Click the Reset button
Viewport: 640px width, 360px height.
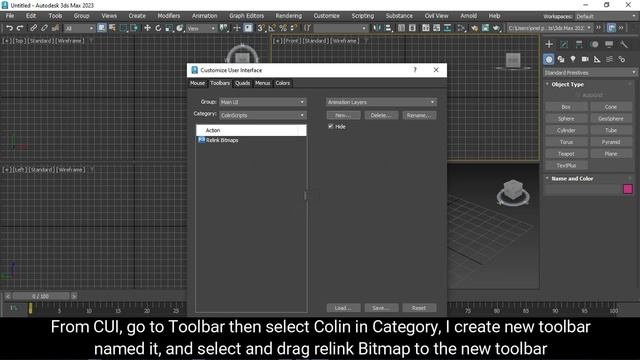[419, 308]
